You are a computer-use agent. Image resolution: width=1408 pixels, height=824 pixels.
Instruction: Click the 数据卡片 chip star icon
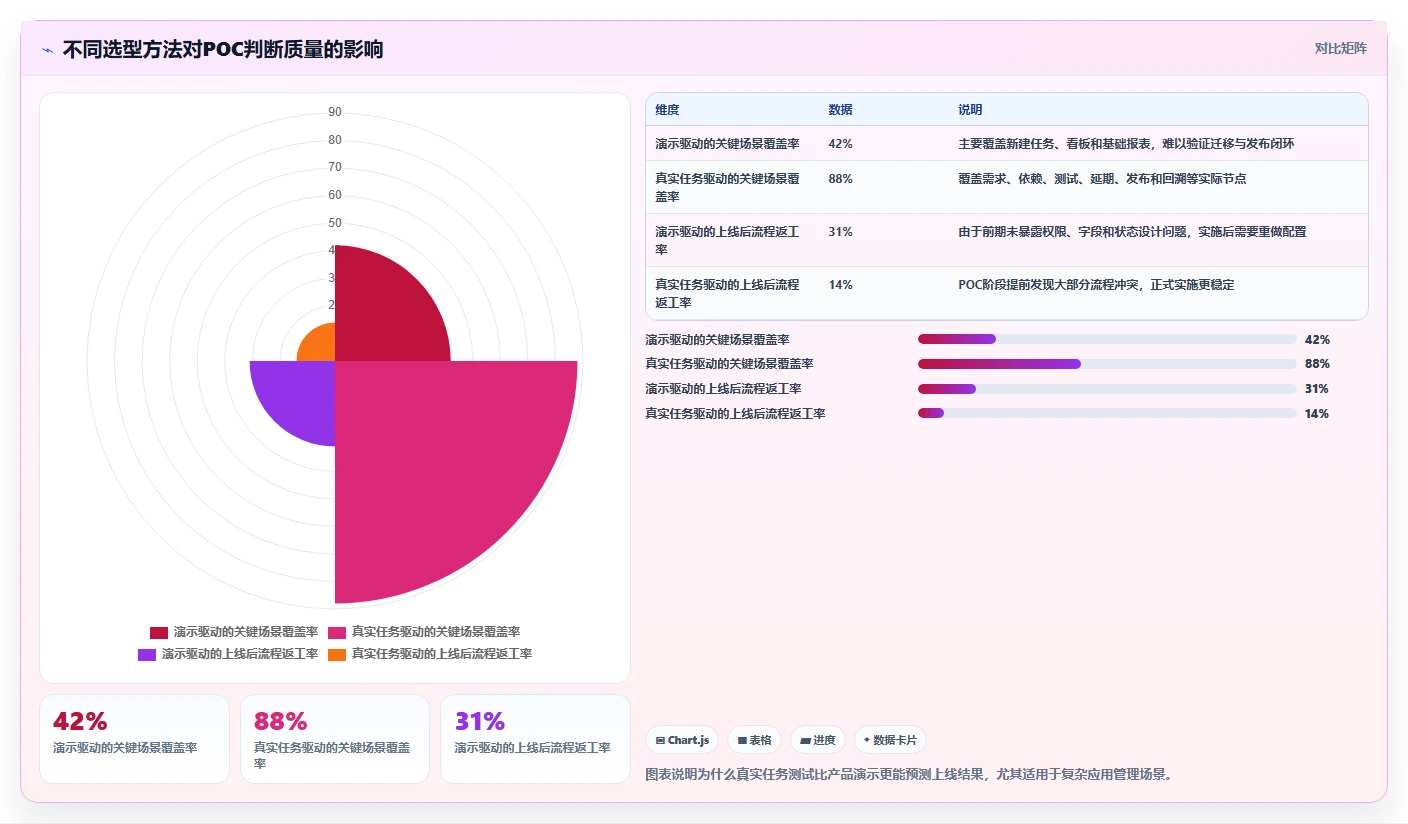pos(866,741)
